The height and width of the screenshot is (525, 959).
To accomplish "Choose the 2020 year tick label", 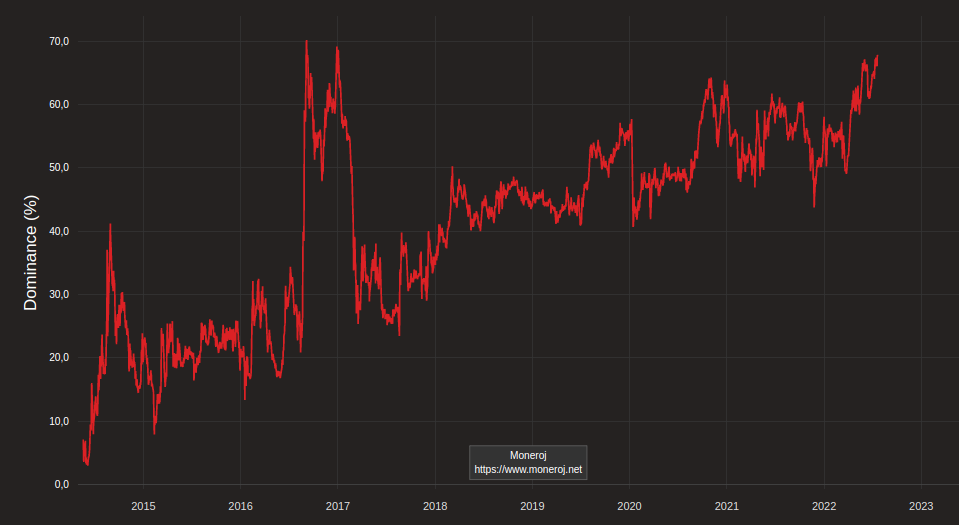I will (x=629, y=506).
